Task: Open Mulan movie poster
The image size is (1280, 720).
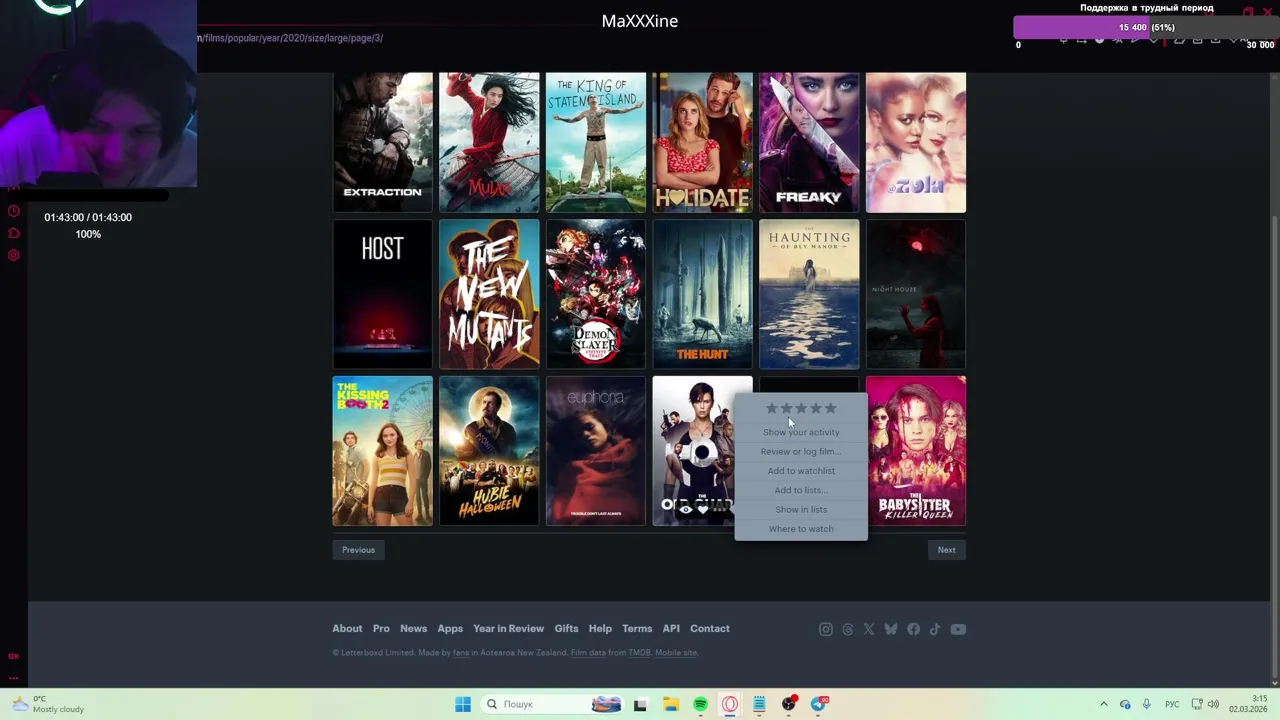Action: click(489, 142)
